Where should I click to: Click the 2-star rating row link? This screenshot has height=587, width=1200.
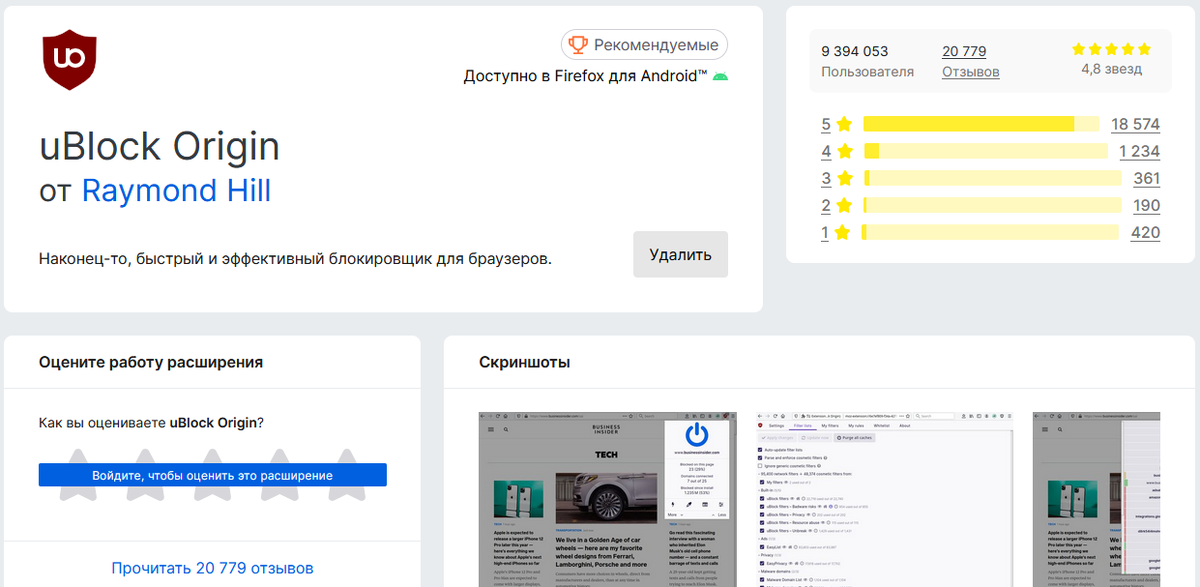coord(826,205)
